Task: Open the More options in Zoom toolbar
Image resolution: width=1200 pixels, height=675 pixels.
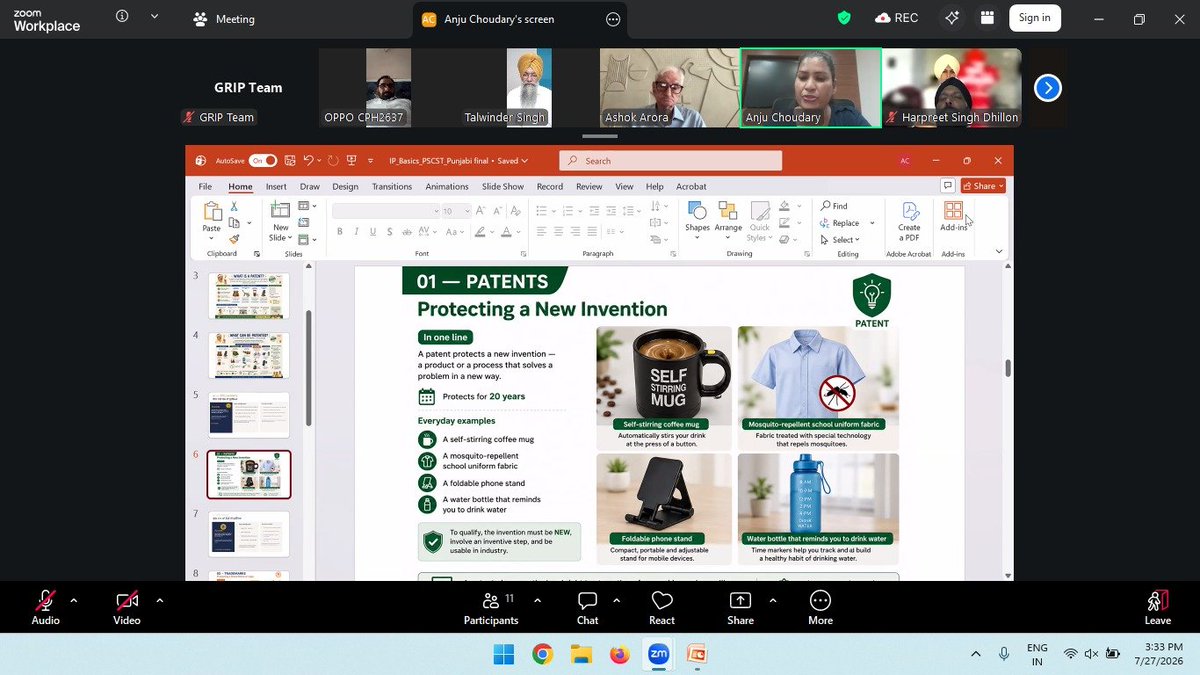Action: click(x=820, y=607)
